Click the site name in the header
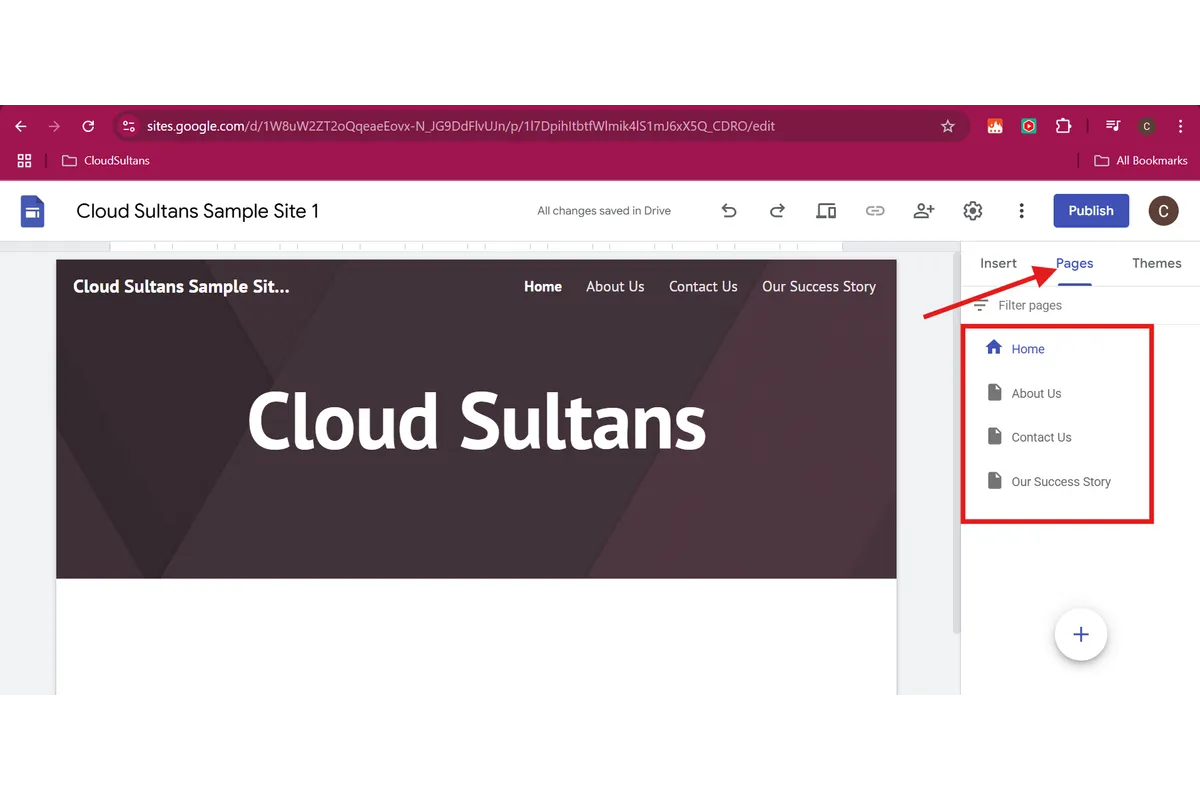1200x800 pixels. [181, 286]
